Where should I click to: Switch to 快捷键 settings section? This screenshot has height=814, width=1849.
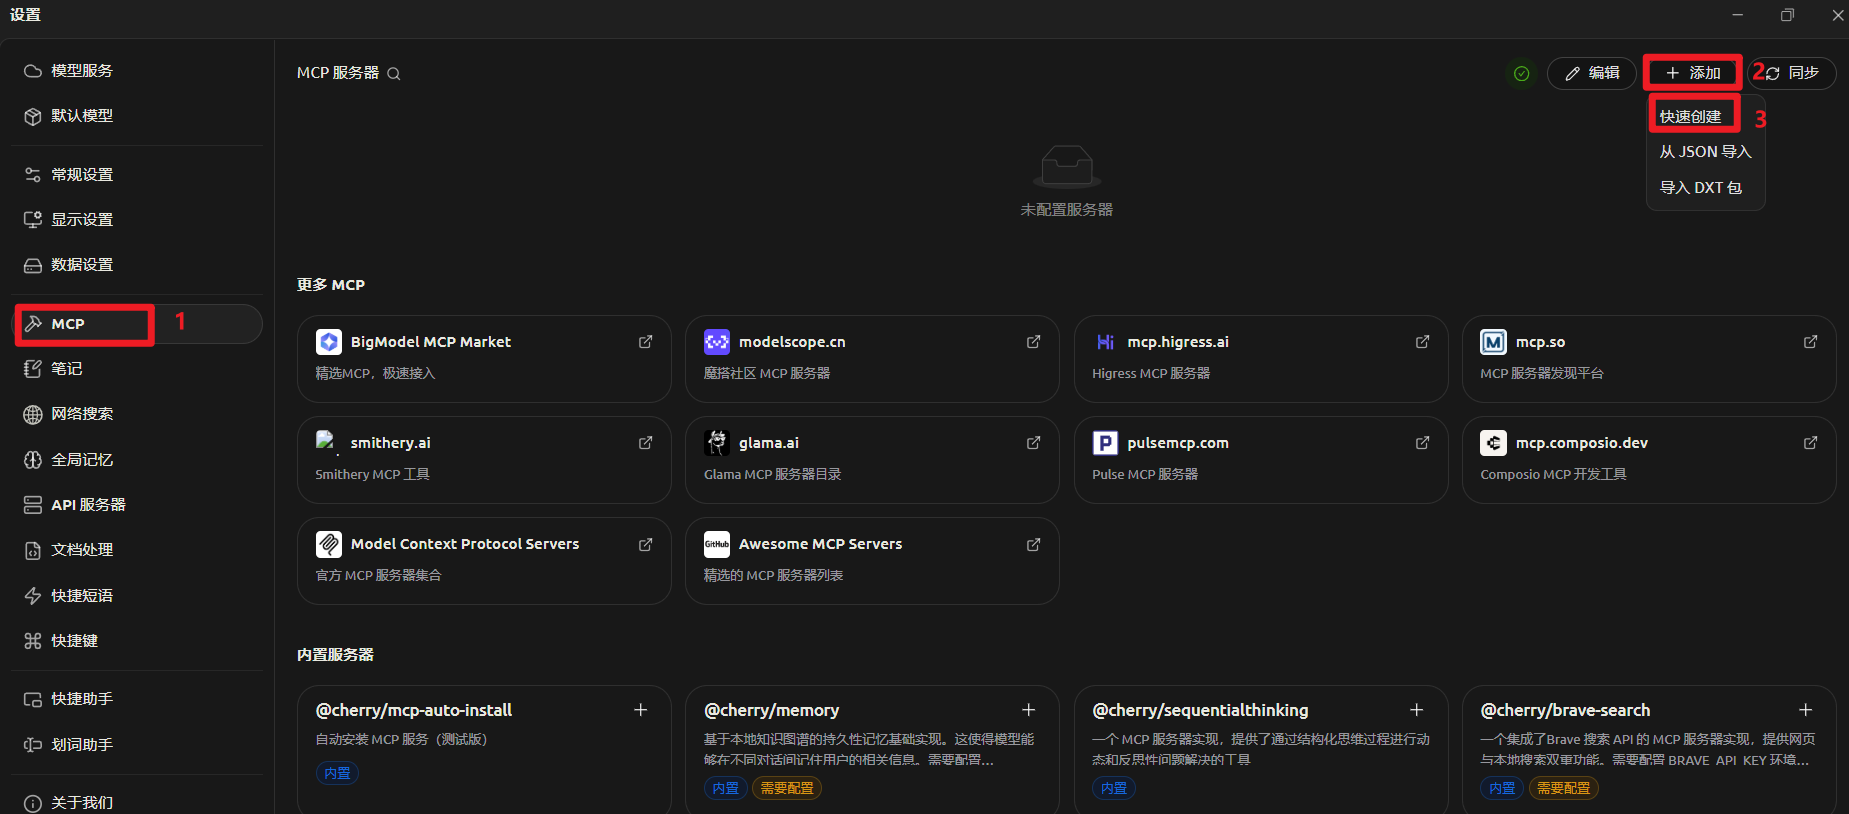(75, 641)
